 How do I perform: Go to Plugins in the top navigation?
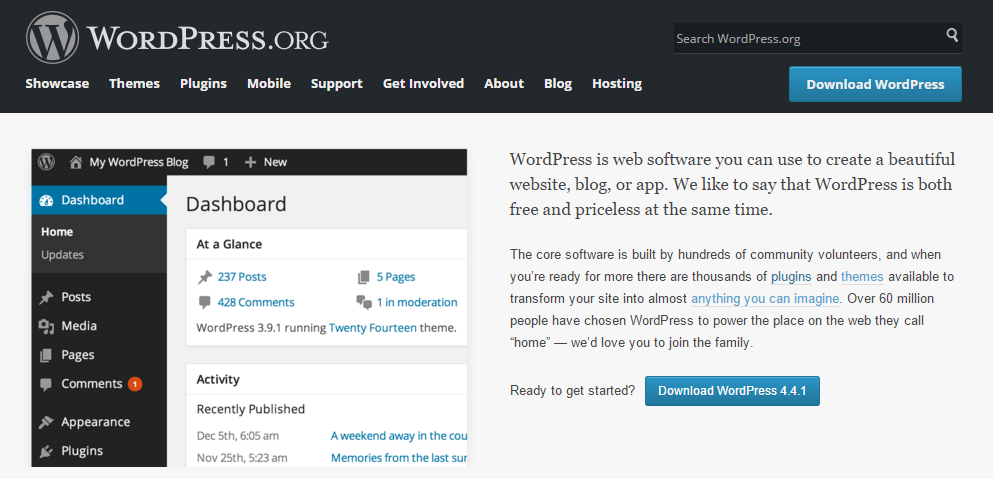tap(203, 84)
